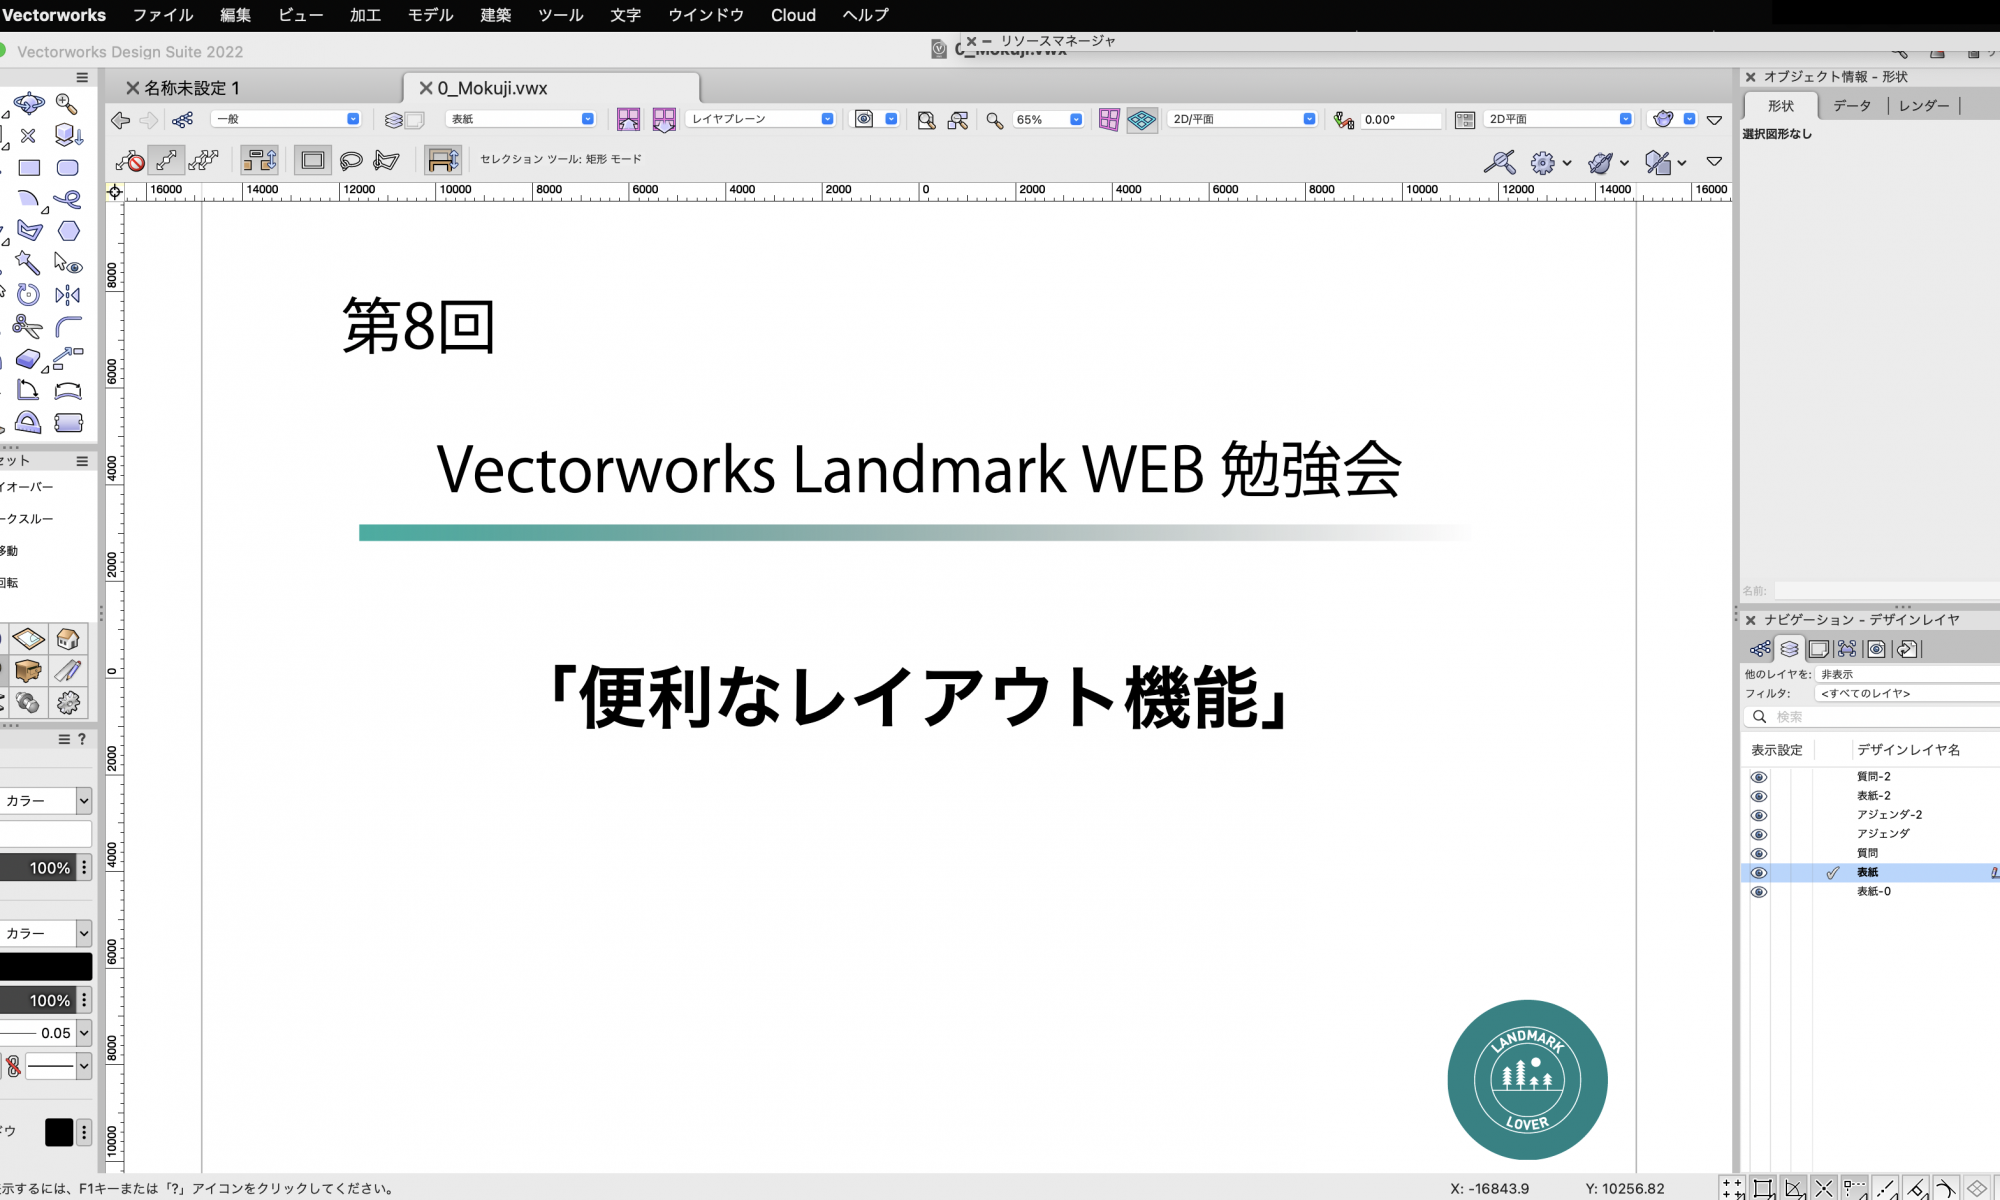Choose the Rectangle drawing tool
Screen dimensions: 2000x1200
[x=29, y=167]
